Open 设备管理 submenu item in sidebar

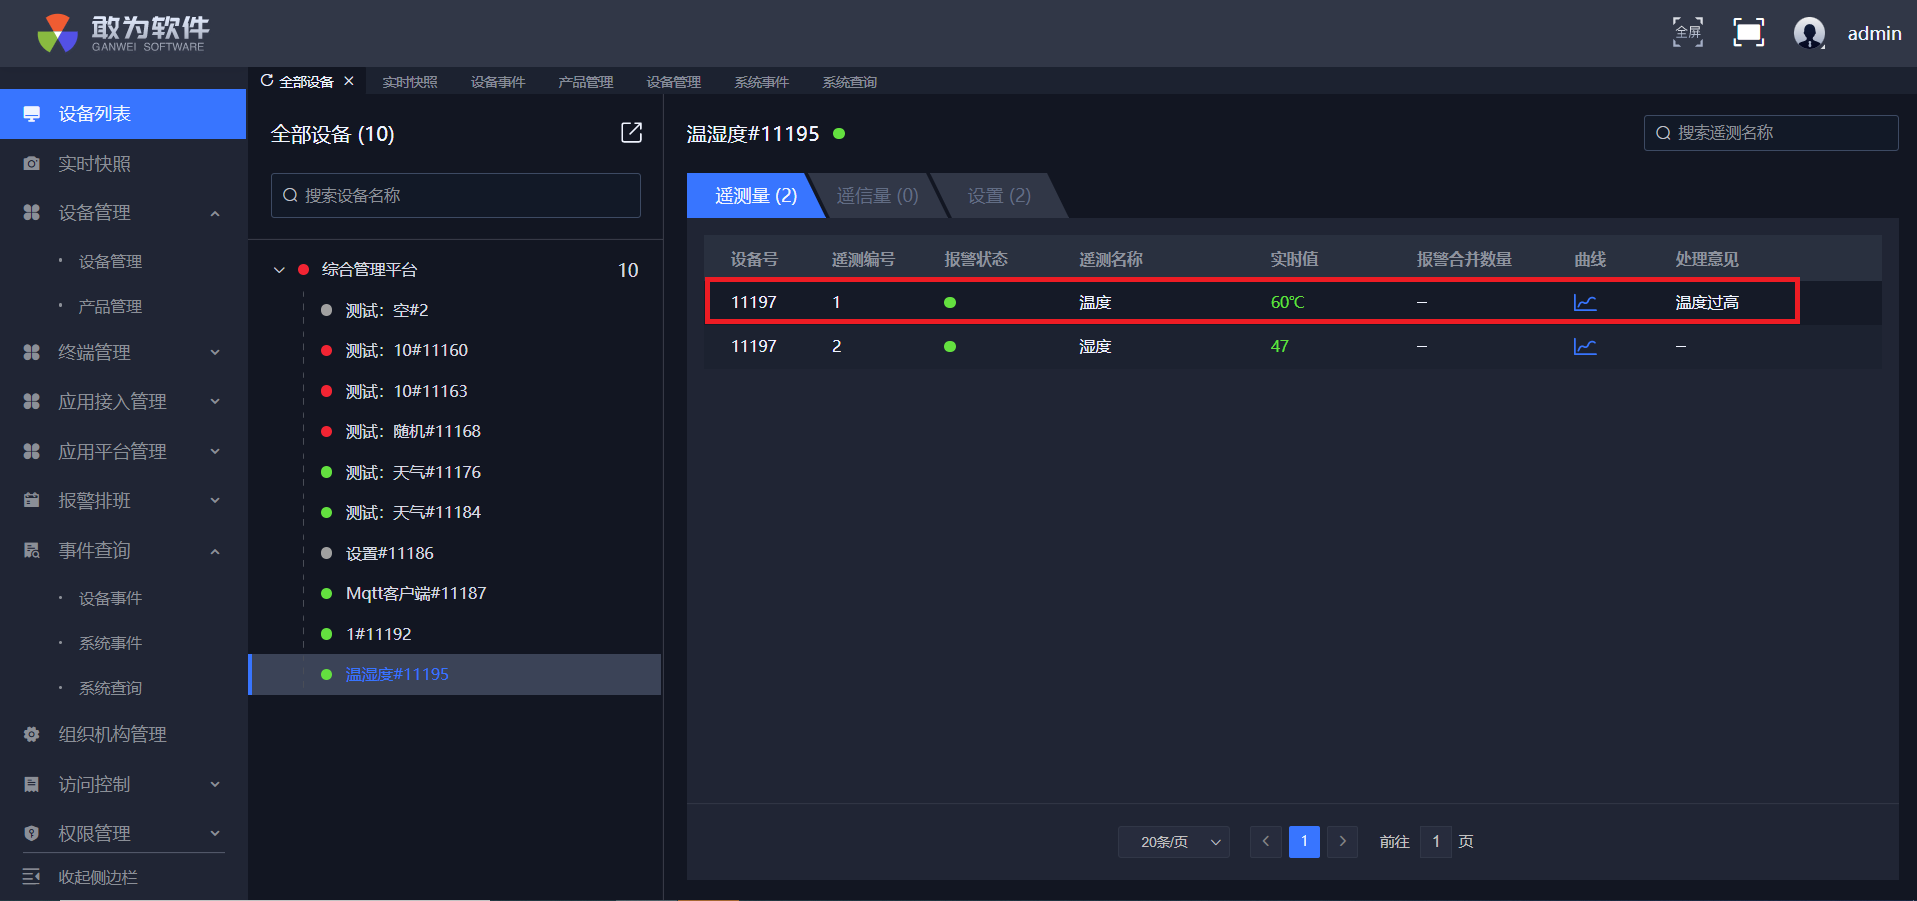click(x=110, y=261)
